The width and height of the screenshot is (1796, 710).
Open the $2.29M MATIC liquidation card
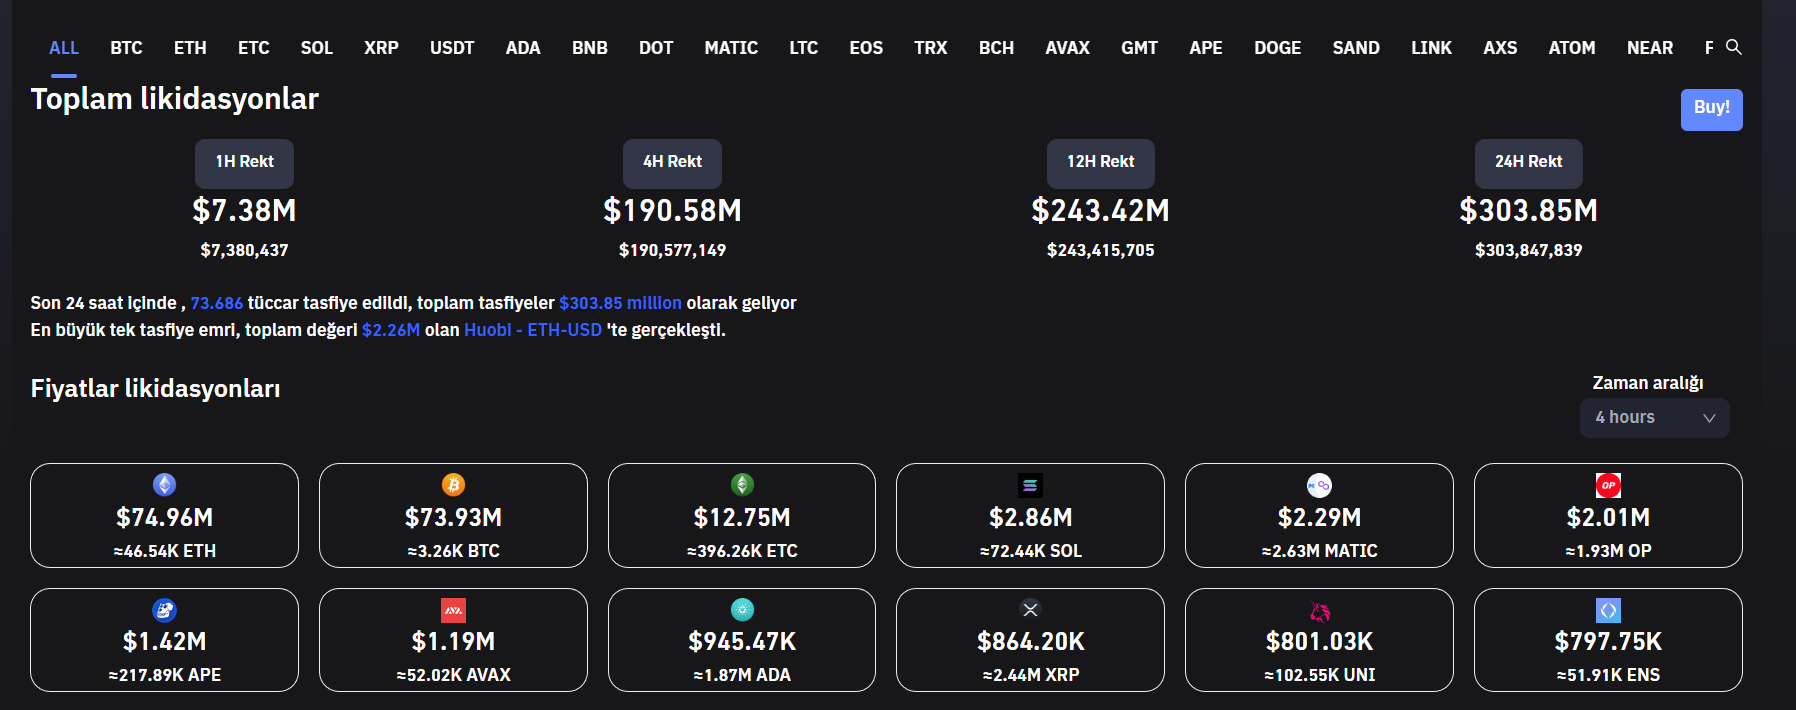click(x=1318, y=516)
